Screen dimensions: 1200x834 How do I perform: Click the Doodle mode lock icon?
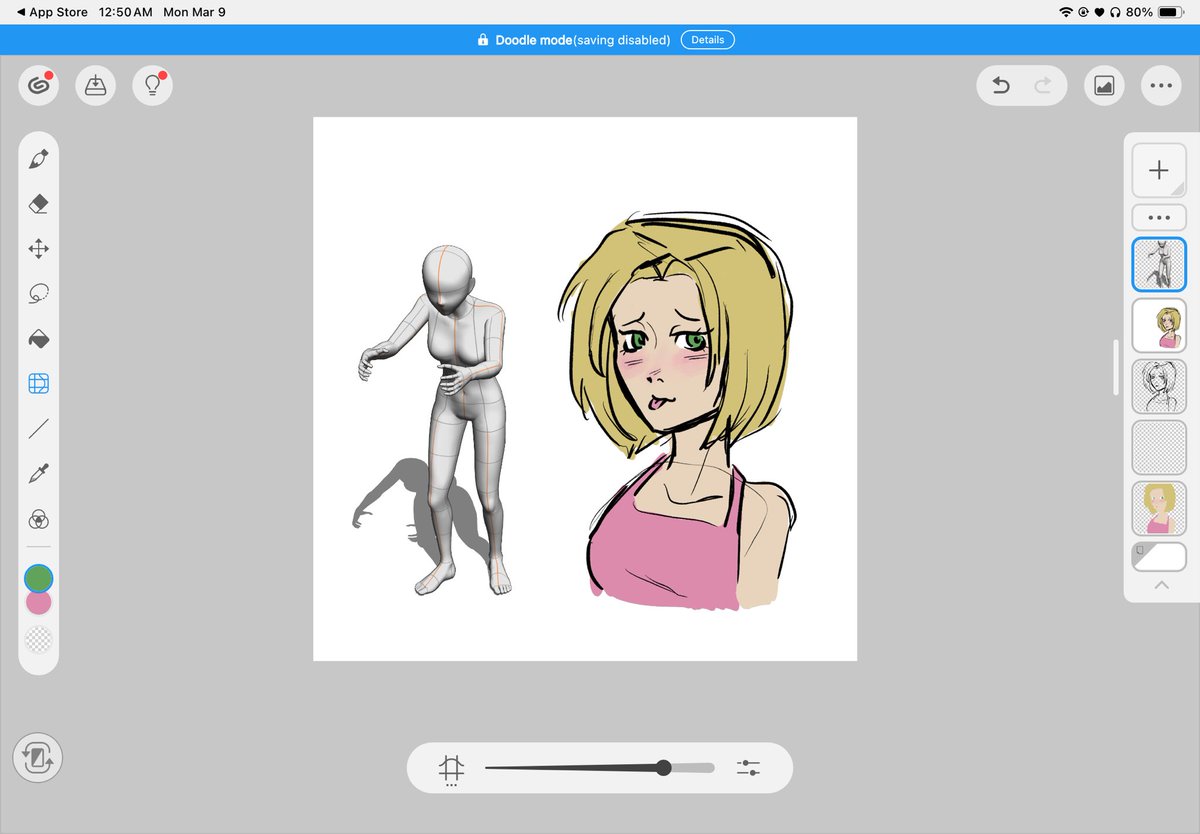(483, 40)
